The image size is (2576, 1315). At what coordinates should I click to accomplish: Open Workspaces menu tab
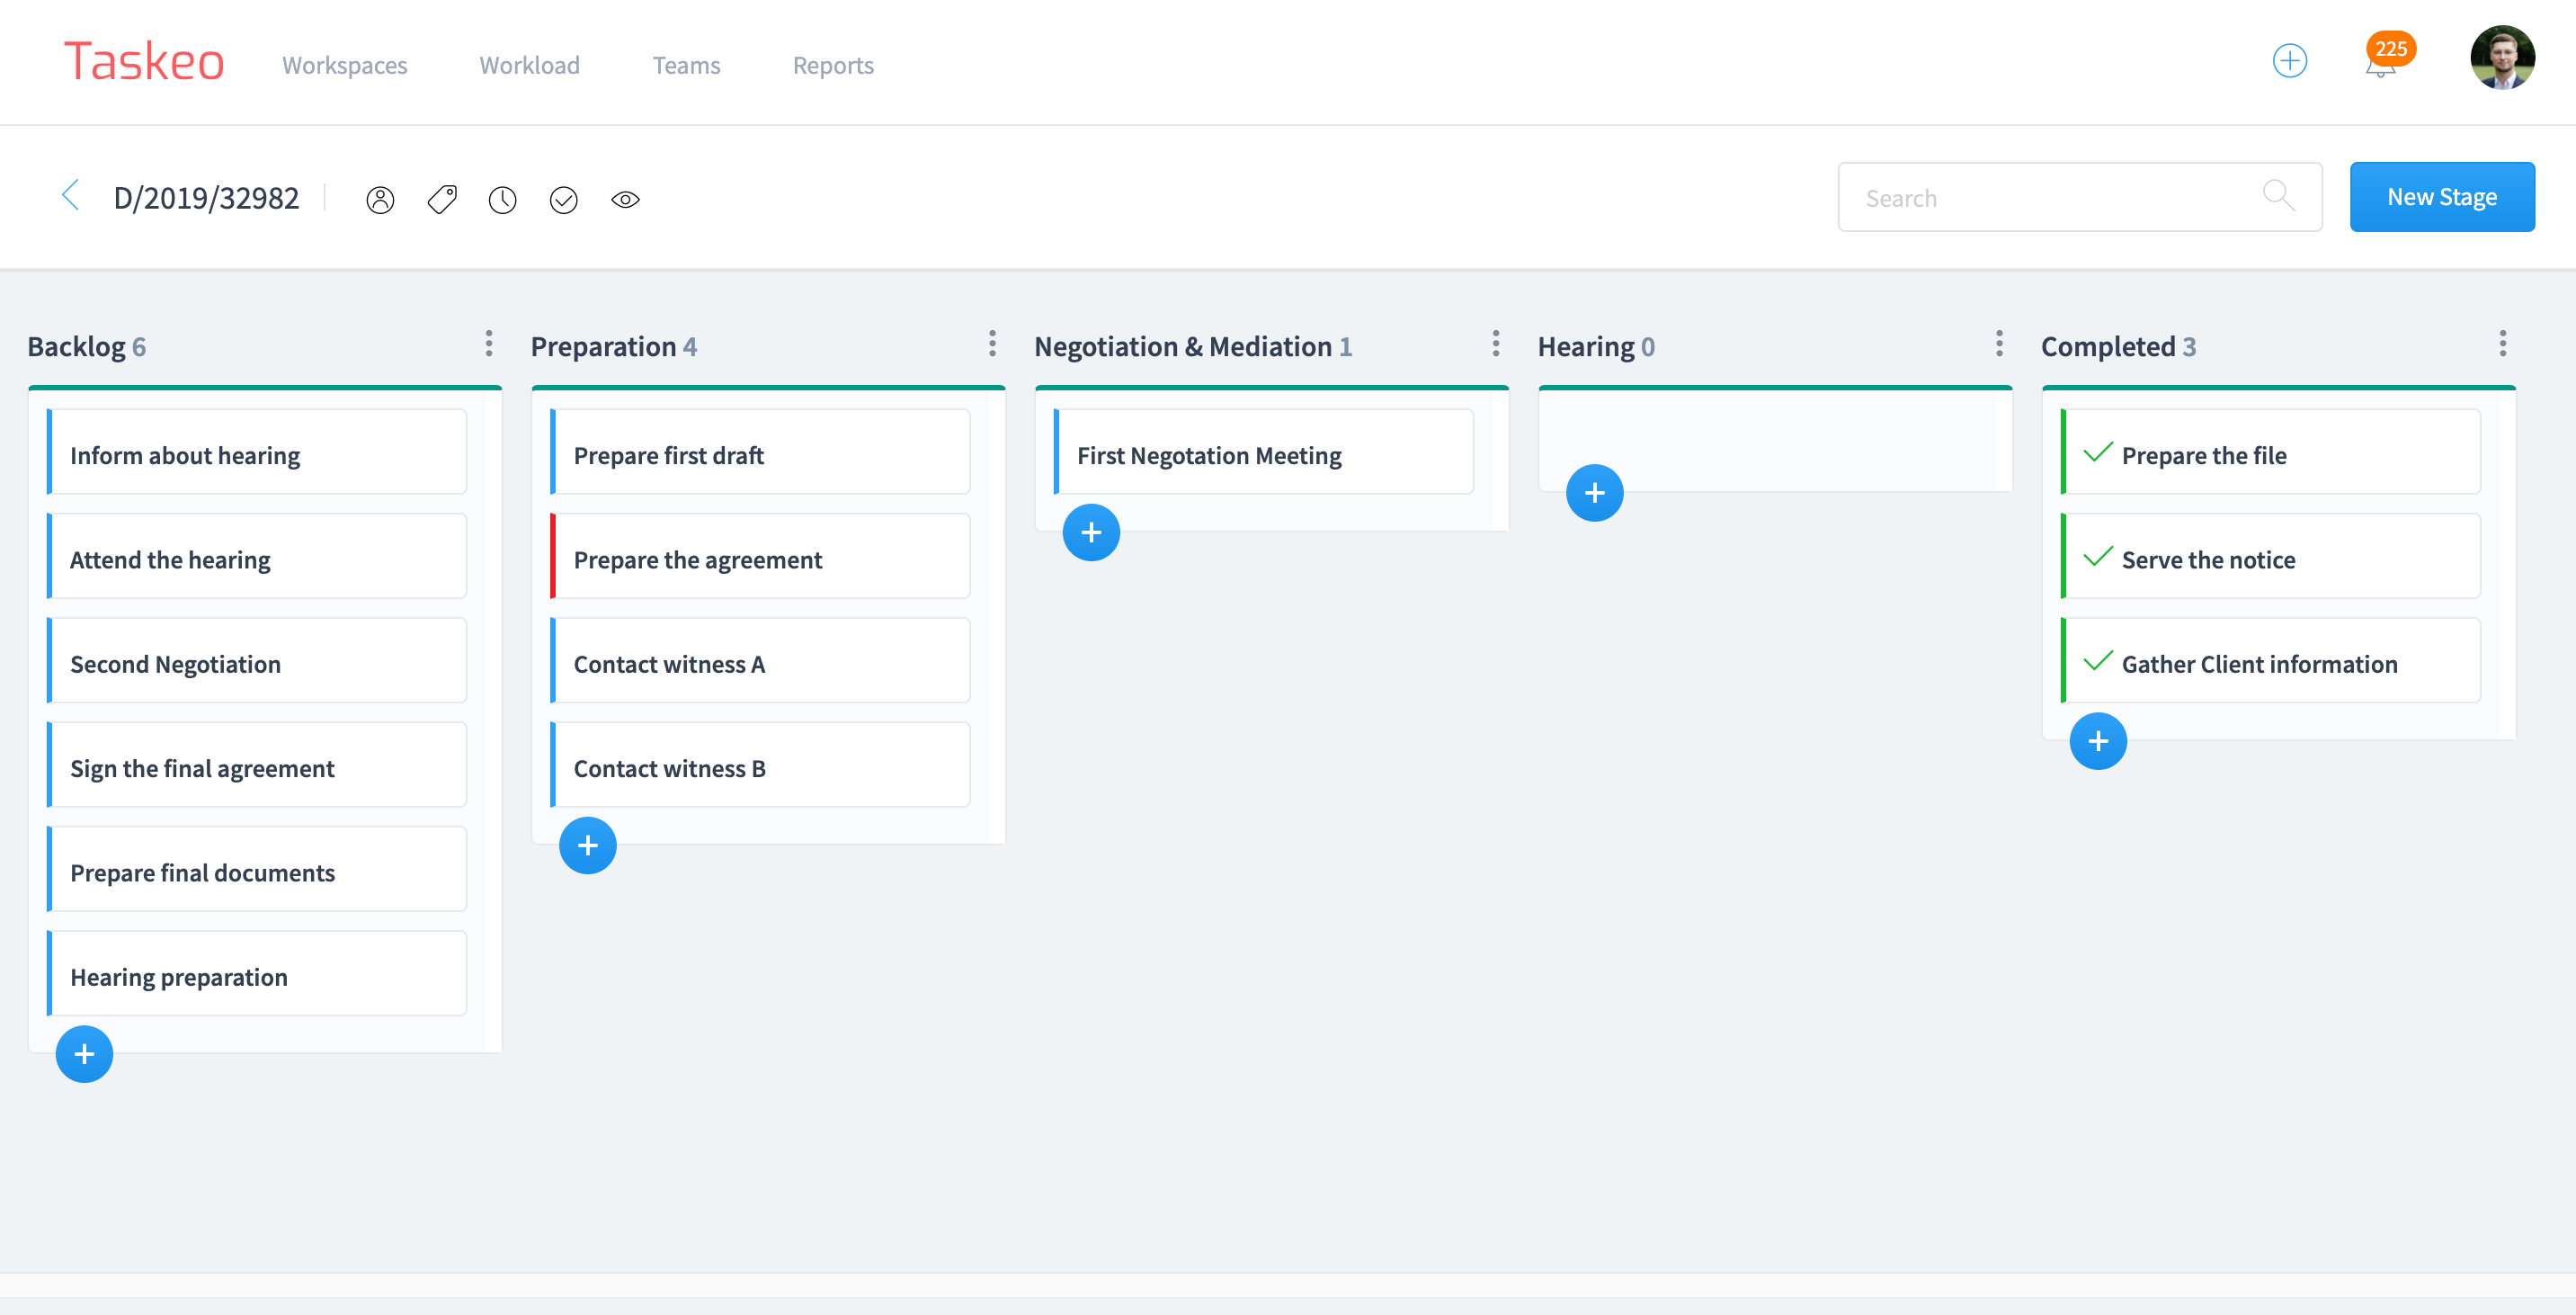[345, 64]
